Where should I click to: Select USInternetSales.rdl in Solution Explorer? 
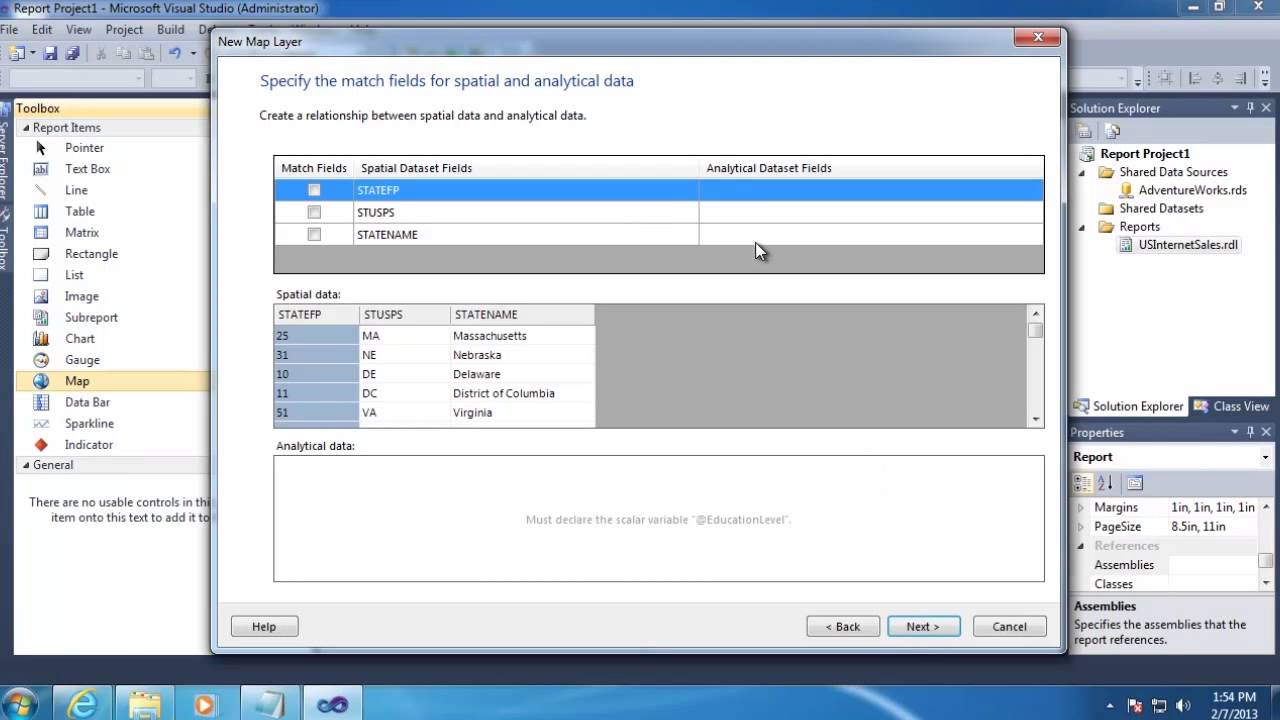tap(1188, 245)
